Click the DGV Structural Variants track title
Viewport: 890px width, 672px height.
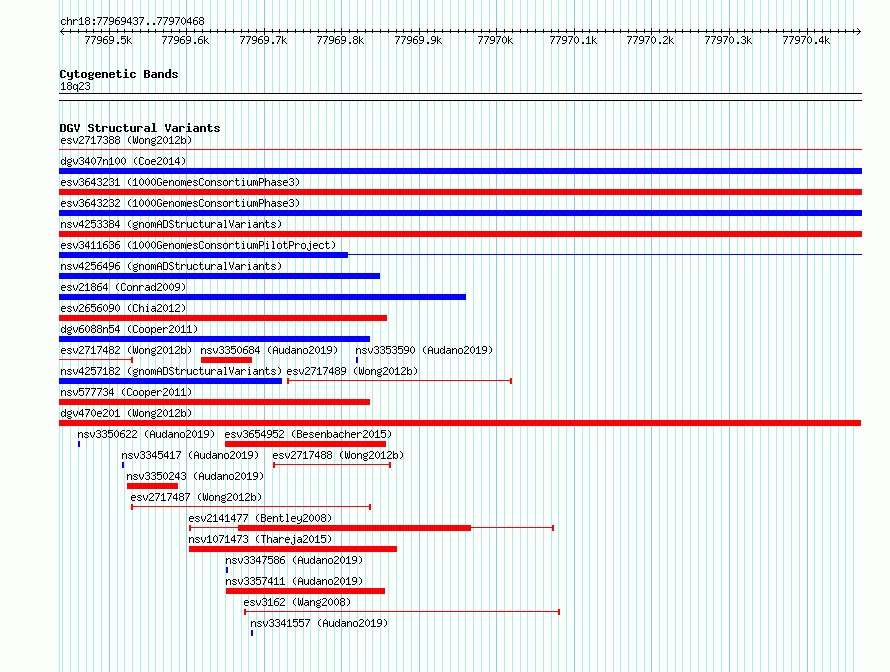[x=140, y=128]
